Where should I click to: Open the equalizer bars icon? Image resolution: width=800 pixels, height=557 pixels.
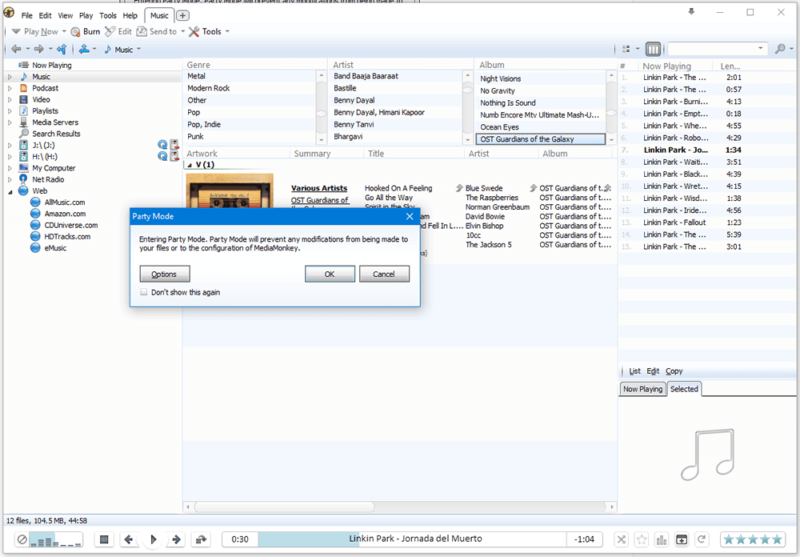click(x=661, y=539)
